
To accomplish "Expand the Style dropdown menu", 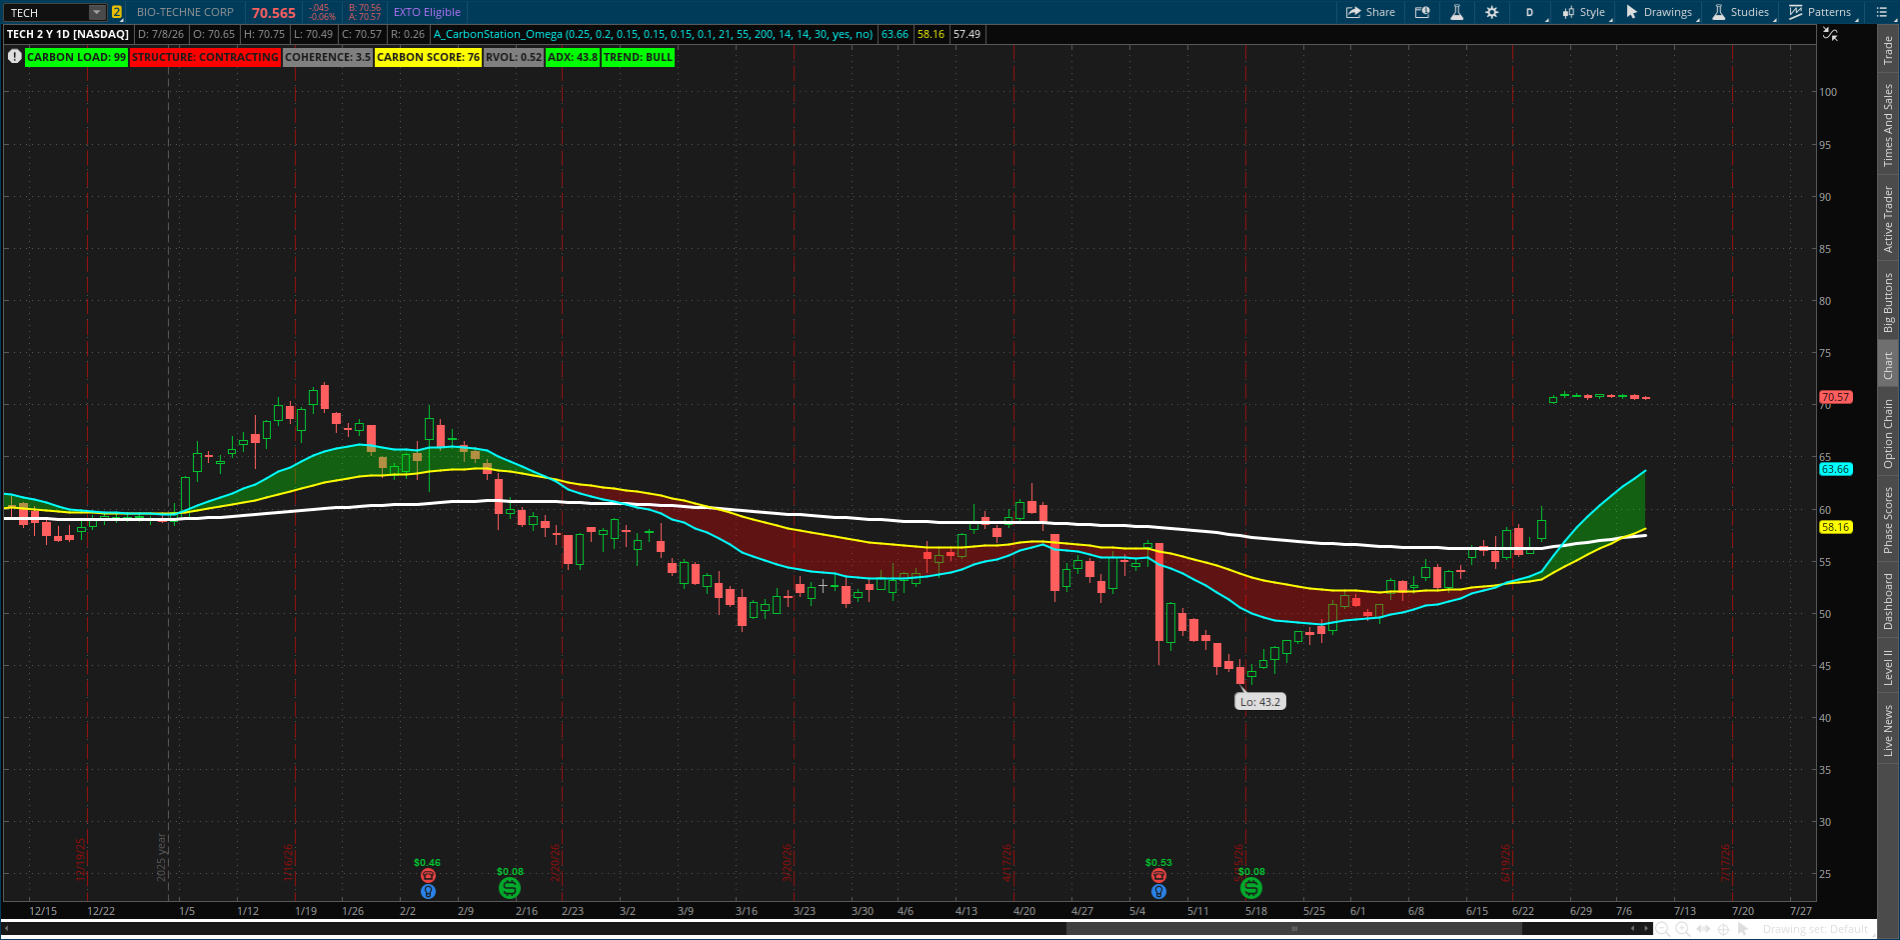I will 1585,12.
